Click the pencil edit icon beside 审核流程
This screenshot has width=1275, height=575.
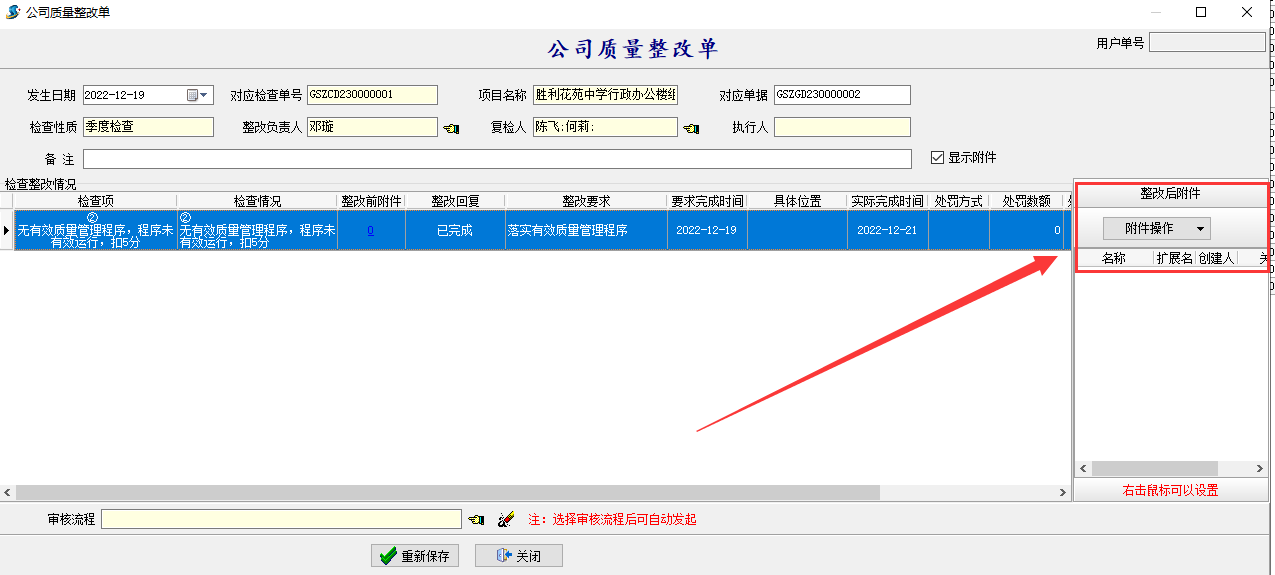[506, 520]
